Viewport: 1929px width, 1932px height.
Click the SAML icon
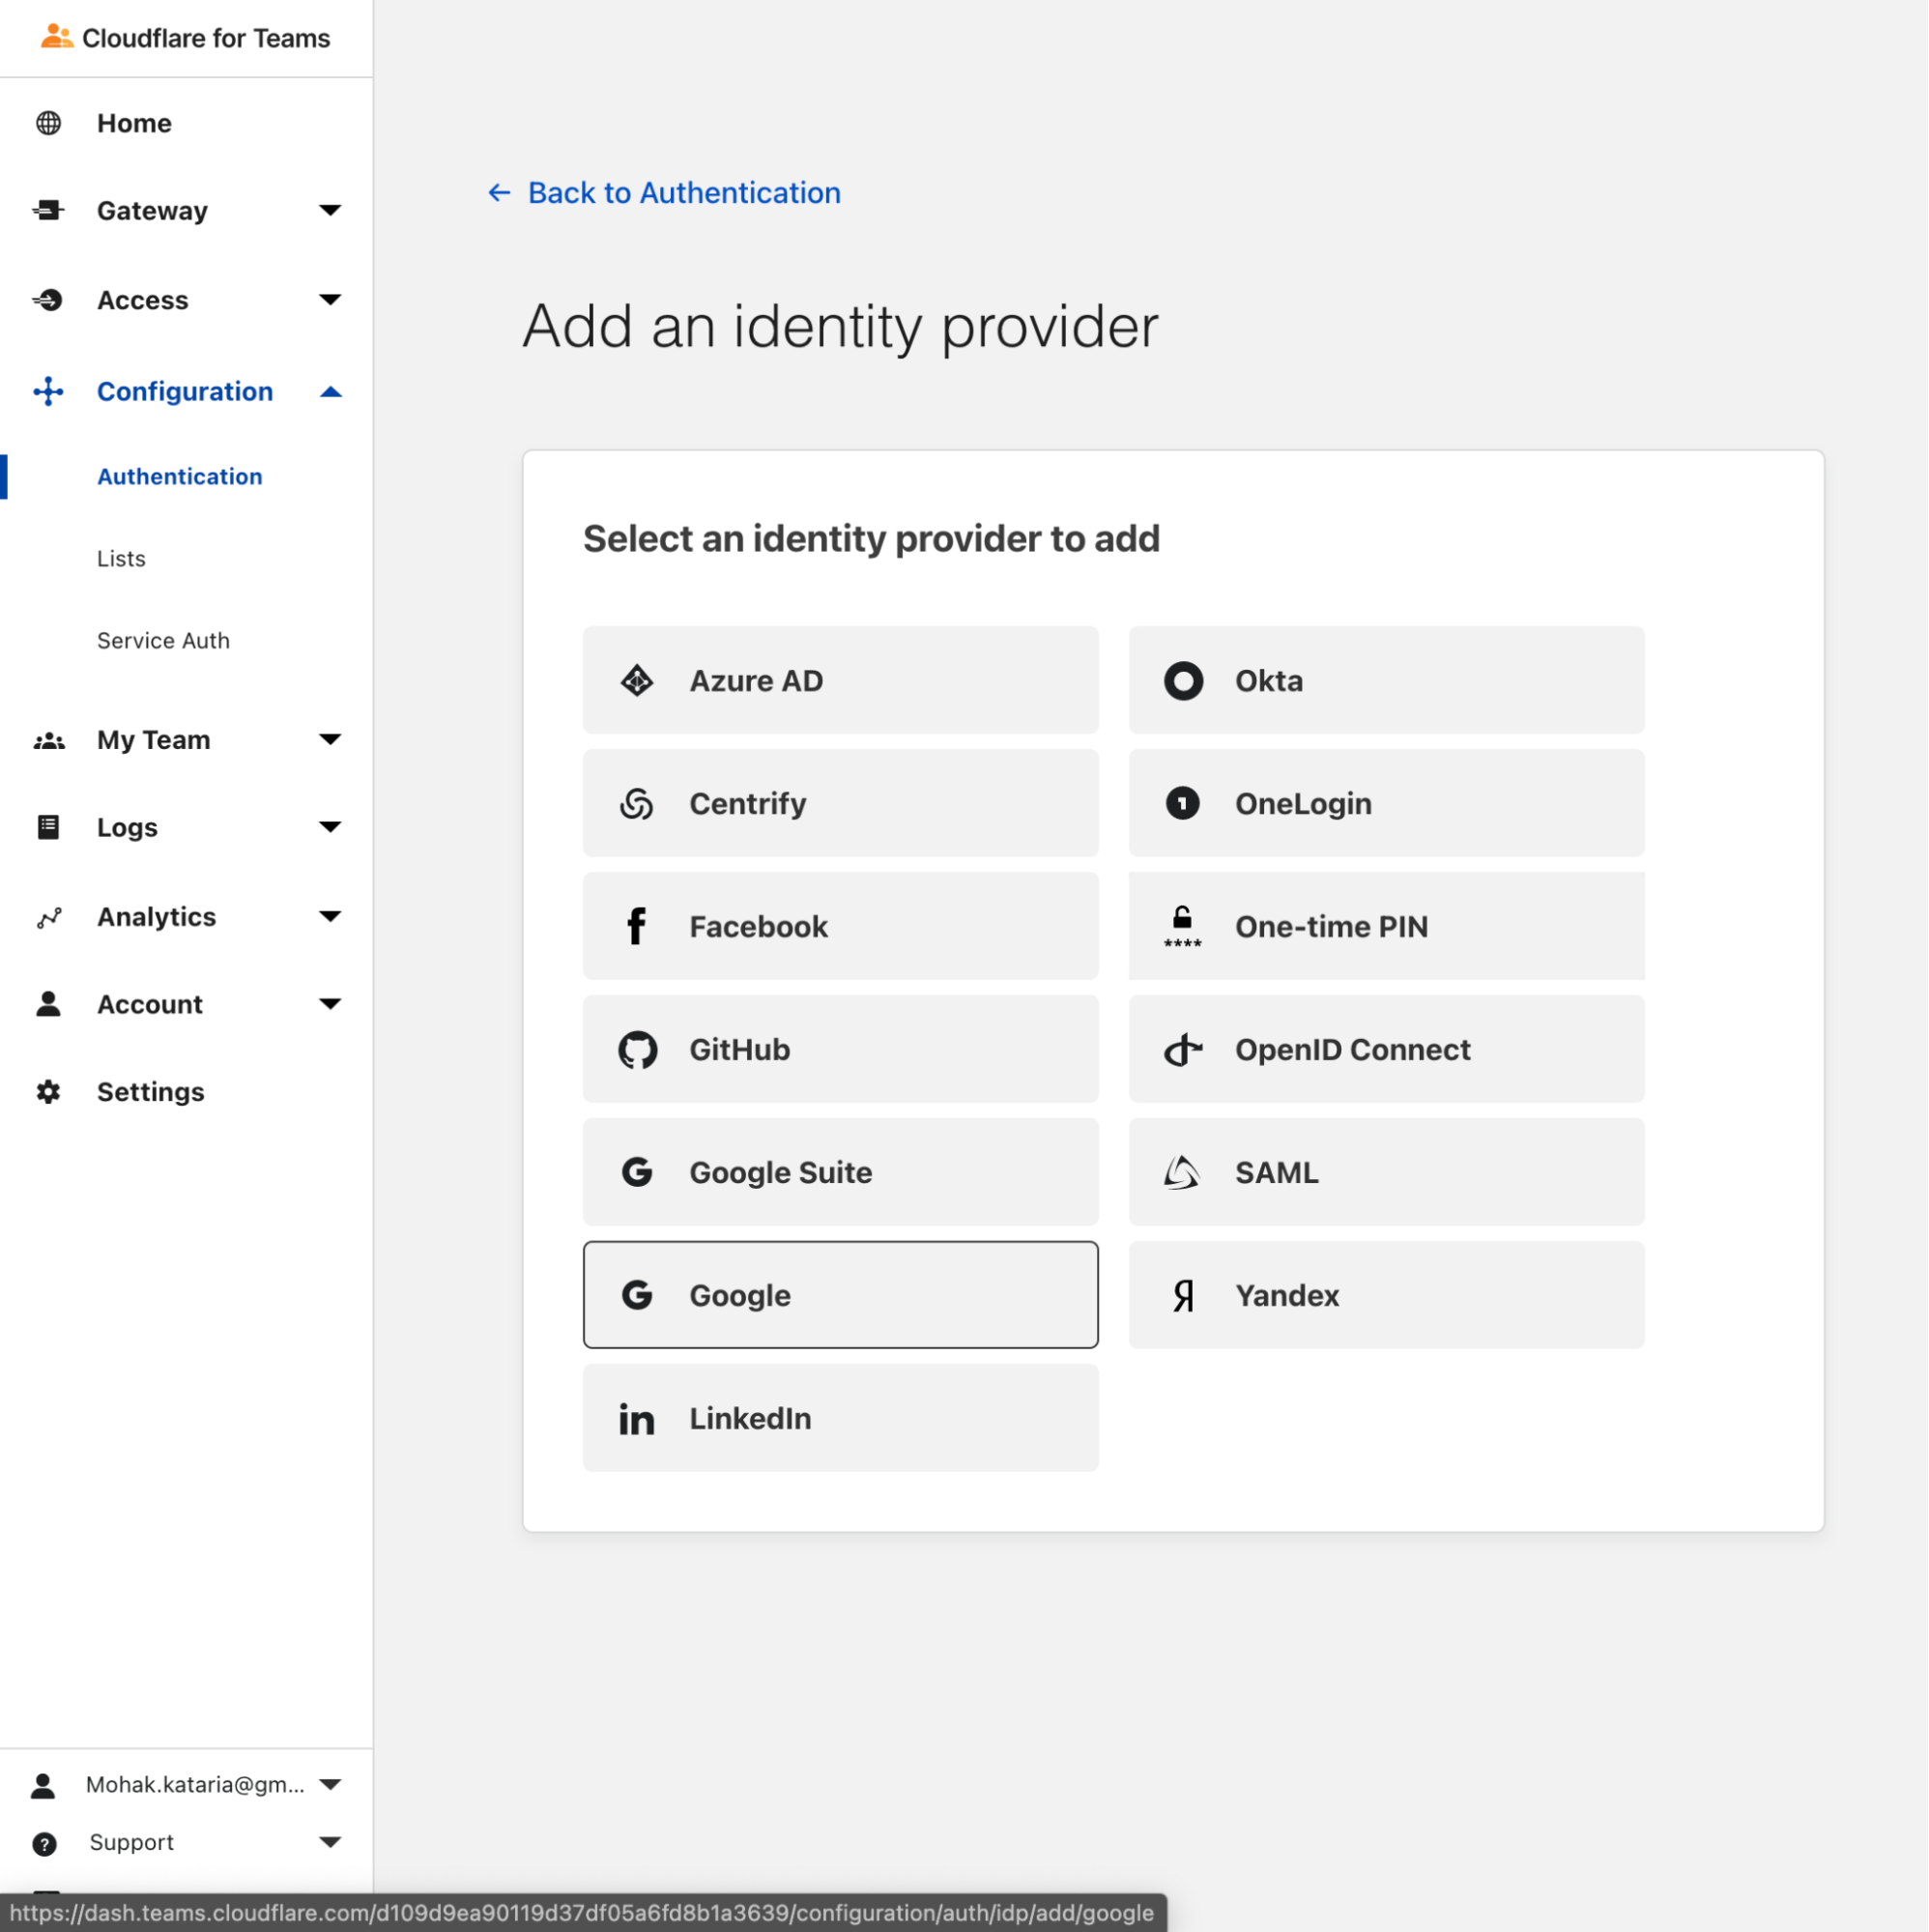1182,1172
